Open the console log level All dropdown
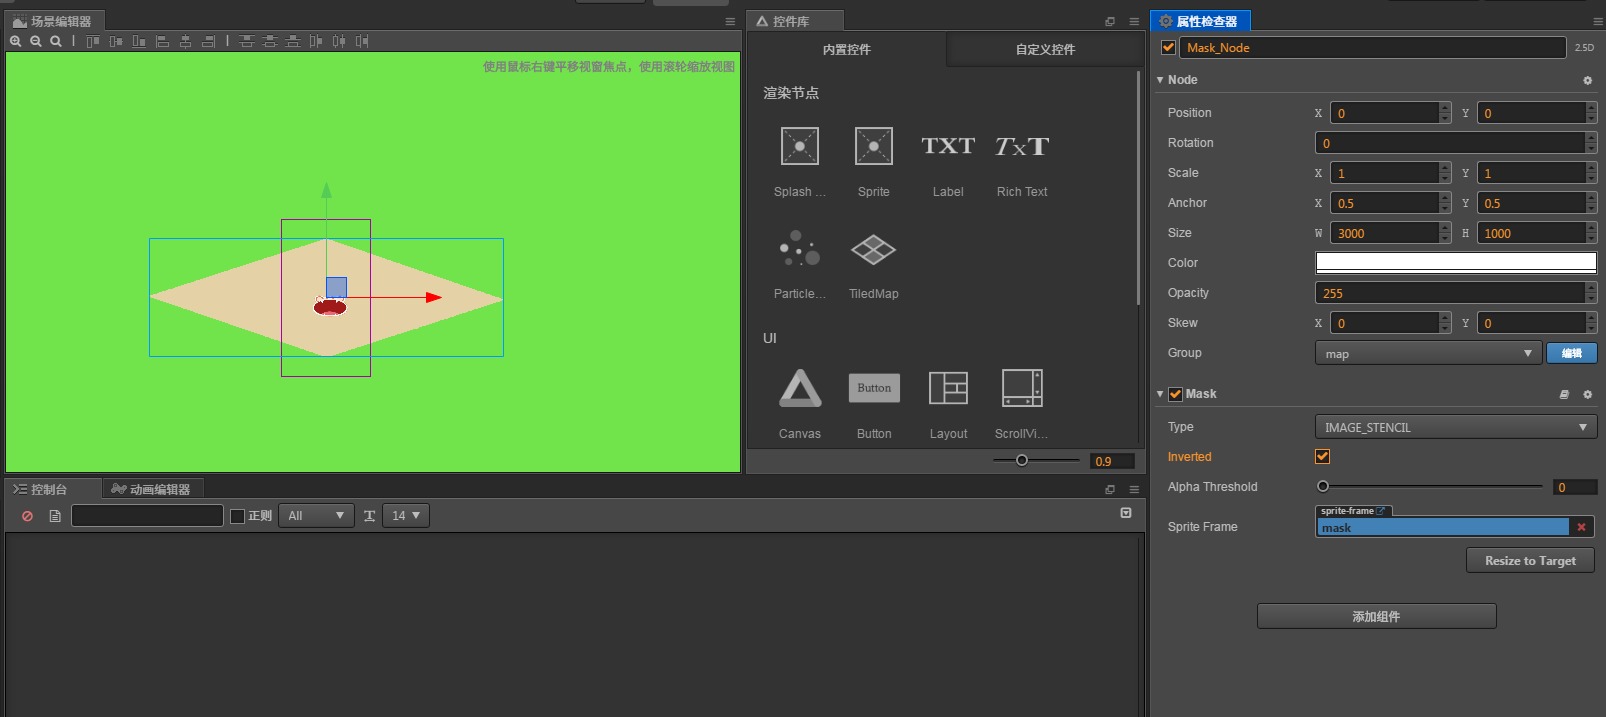Screen dimensions: 1606x717 coord(316,516)
